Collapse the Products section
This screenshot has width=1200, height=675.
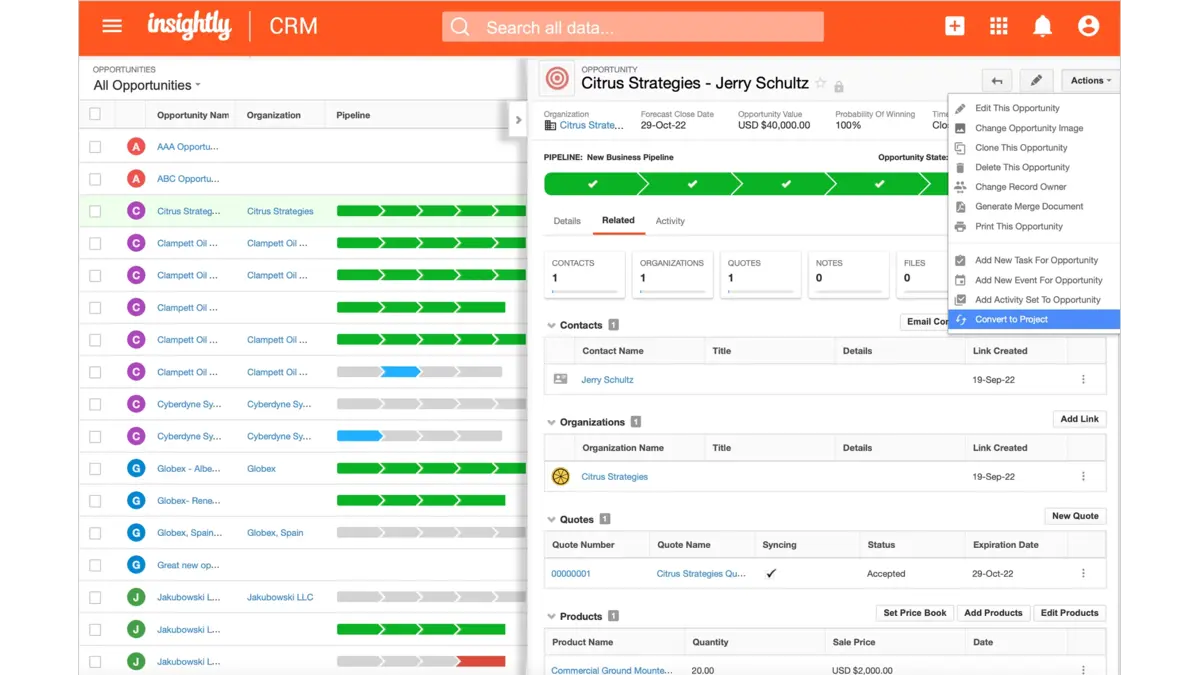(x=551, y=617)
